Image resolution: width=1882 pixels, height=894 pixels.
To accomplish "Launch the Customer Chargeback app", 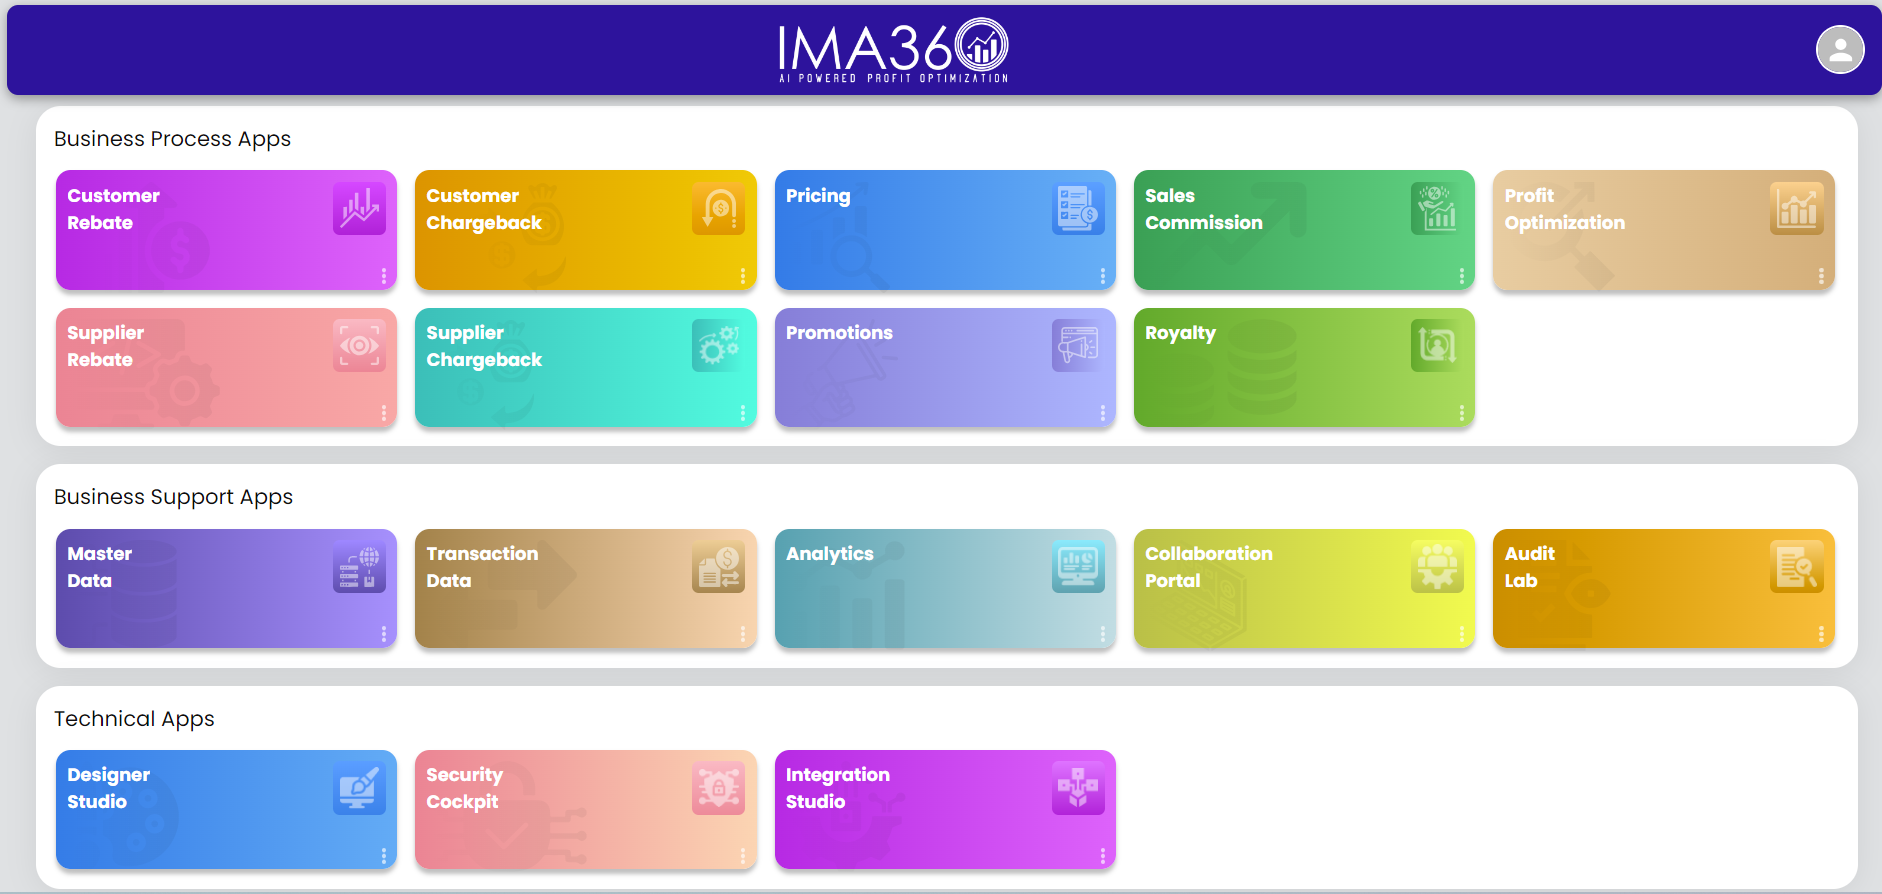I will pyautogui.click(x=585, y=230).
